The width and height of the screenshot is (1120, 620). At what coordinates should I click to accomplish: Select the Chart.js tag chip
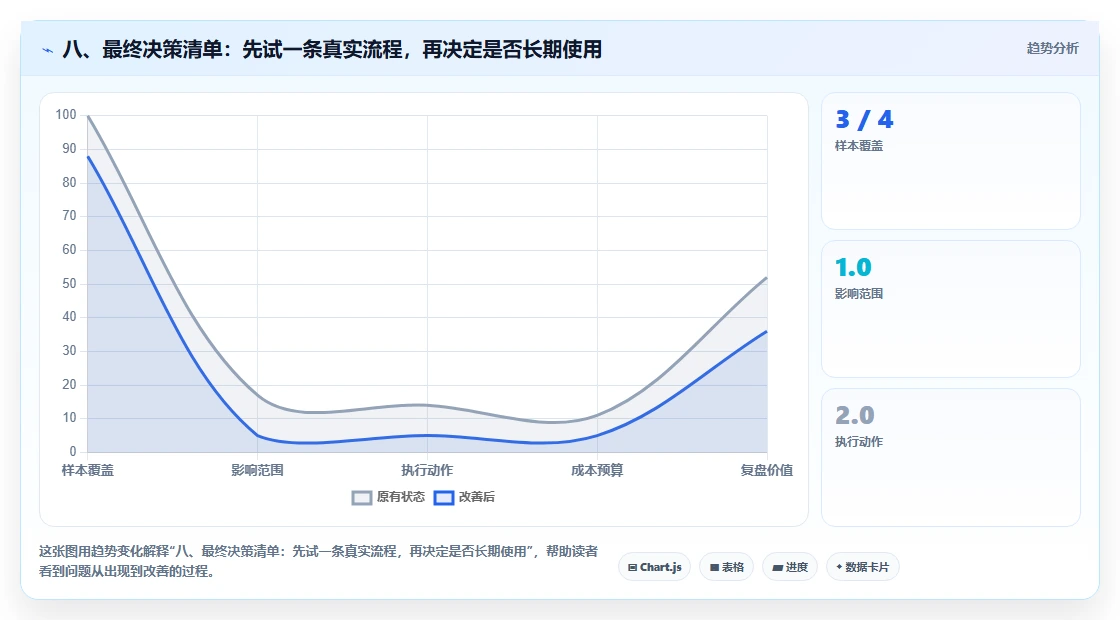pyautogui.click(x=654, y=567)
